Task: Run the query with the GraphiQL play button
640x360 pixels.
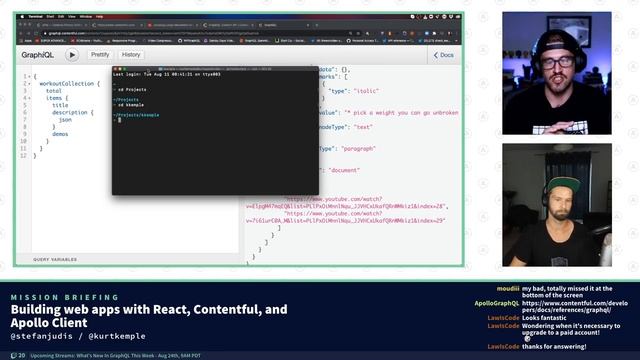Action: pos(72,55)
